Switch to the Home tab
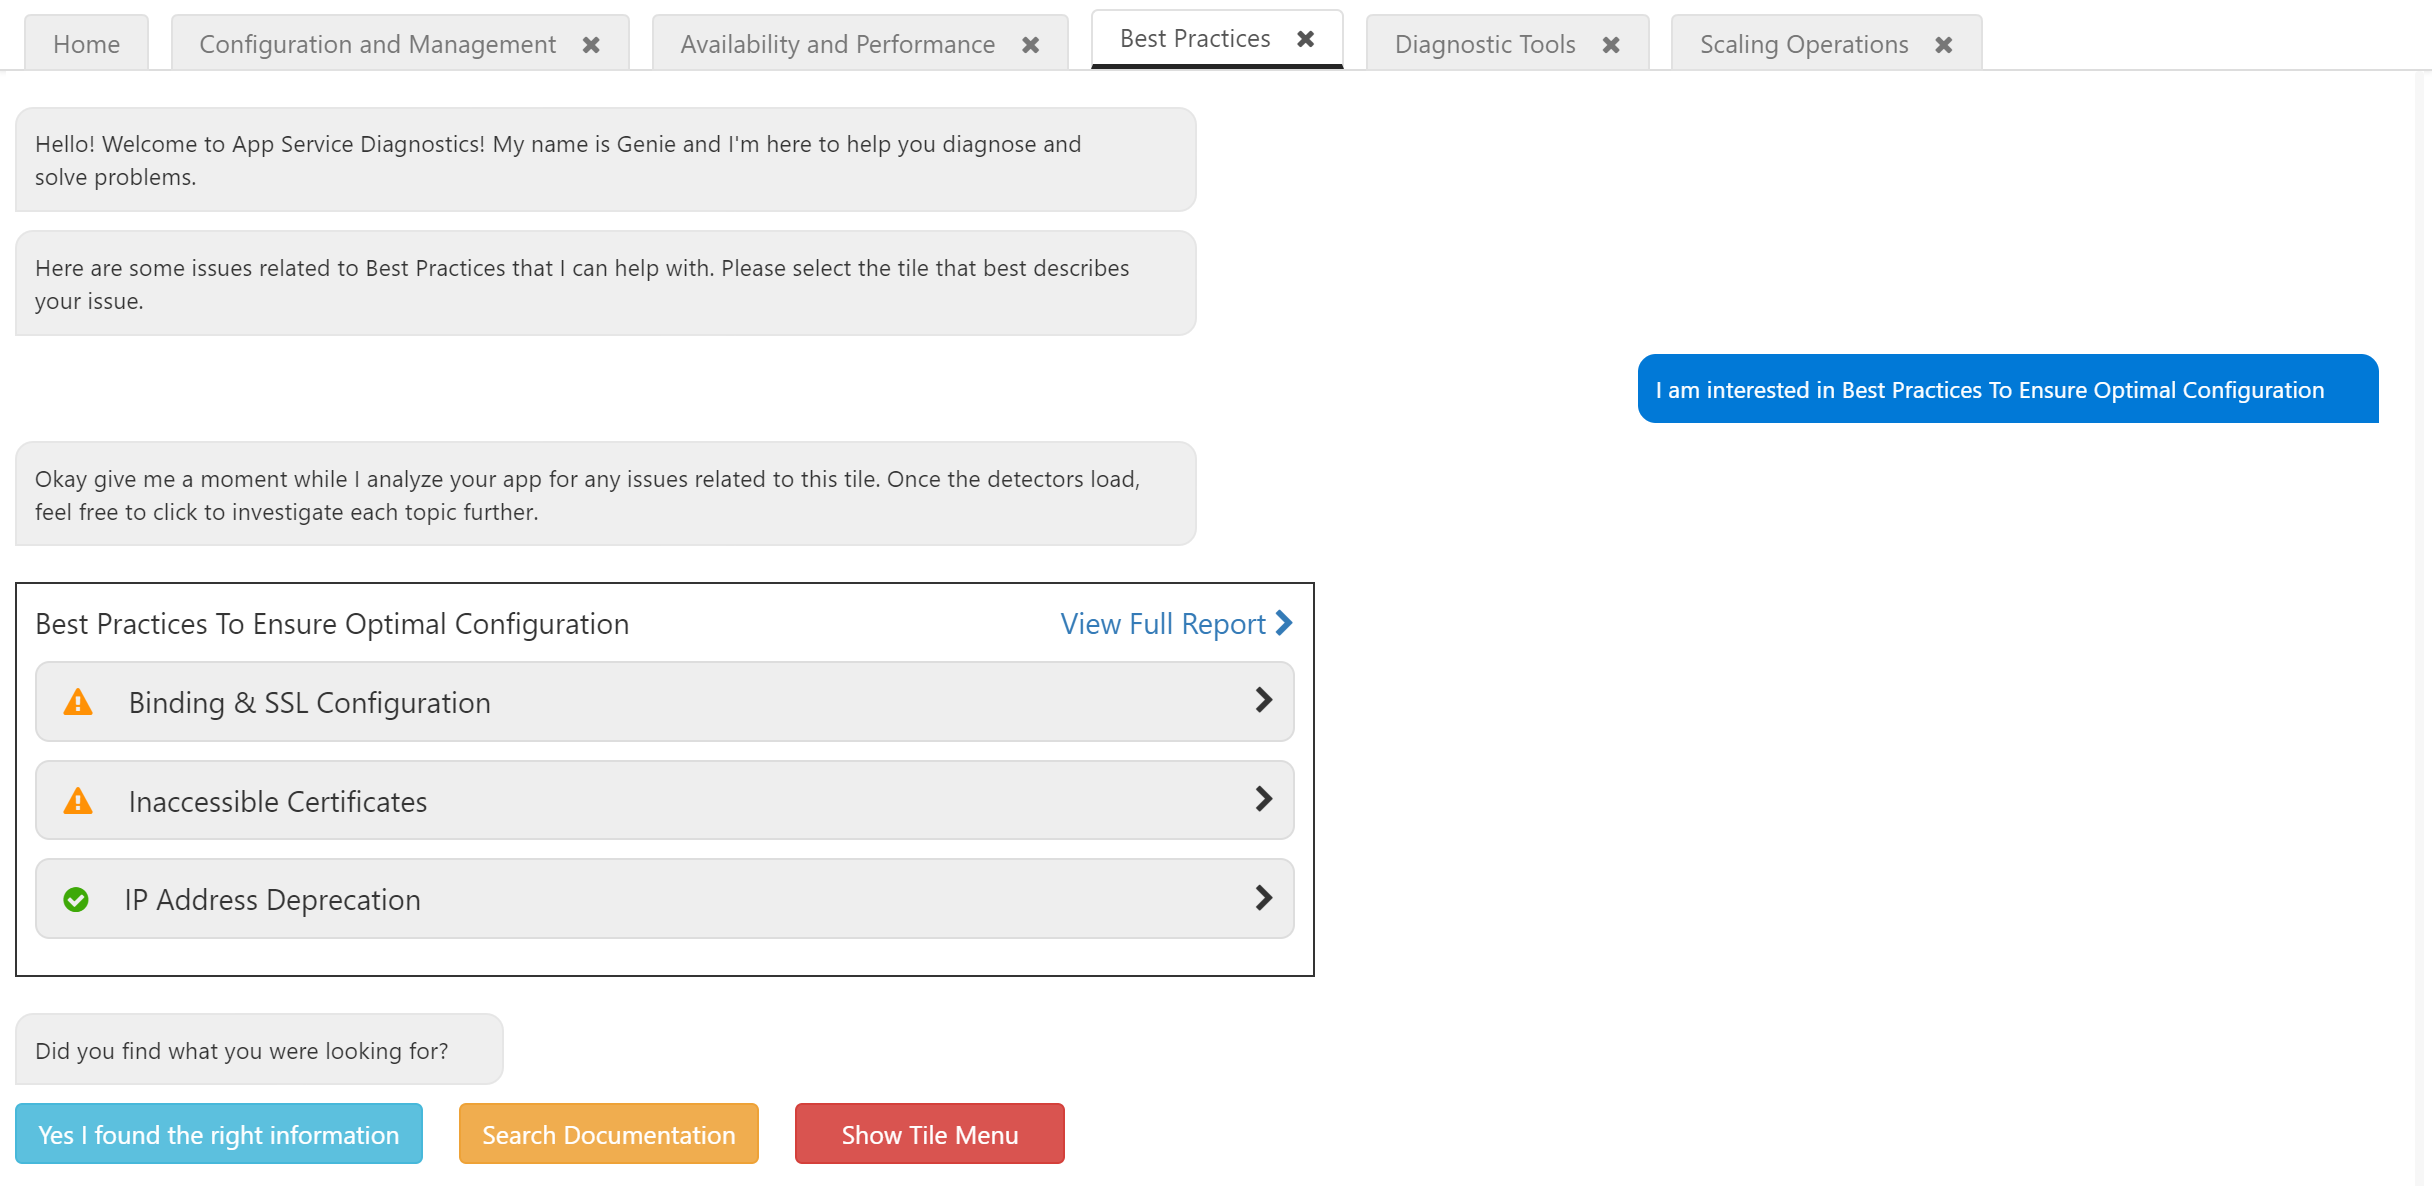 [86, 45]
